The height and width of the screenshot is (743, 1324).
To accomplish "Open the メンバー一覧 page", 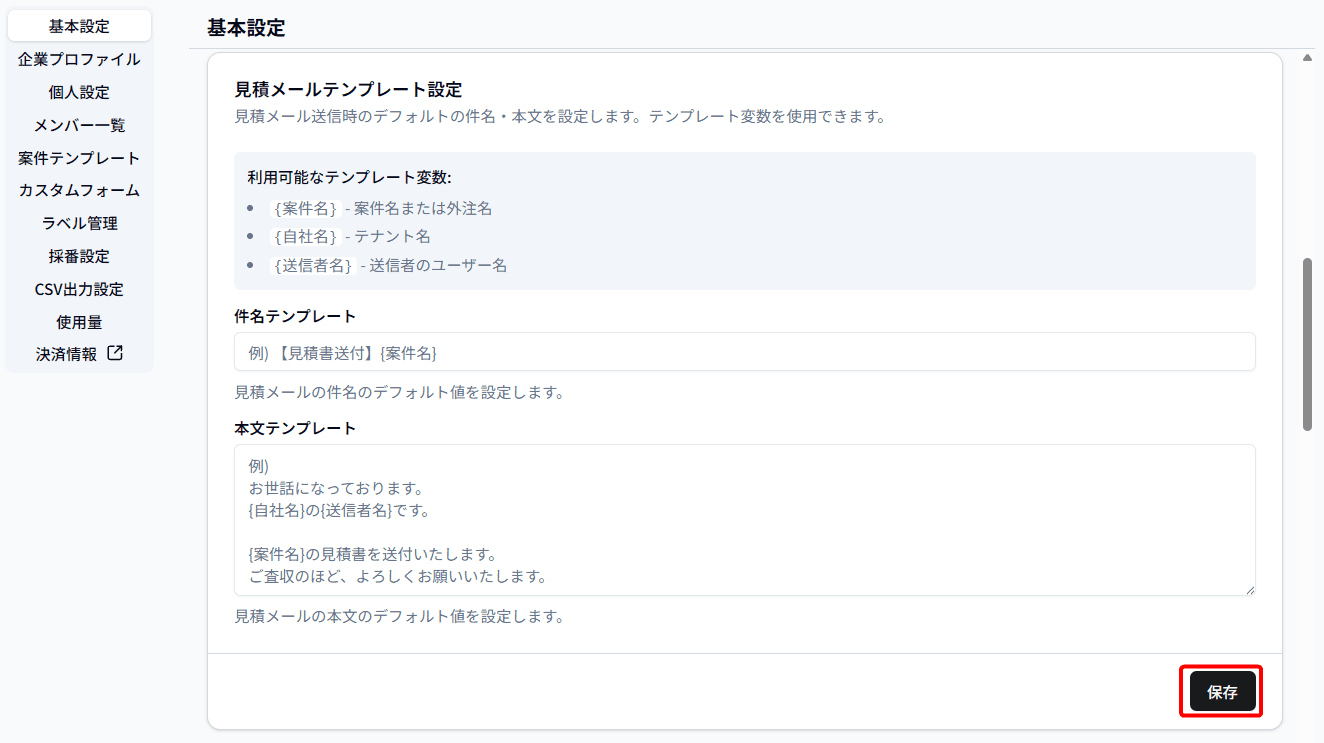I will tap(79, 125).
